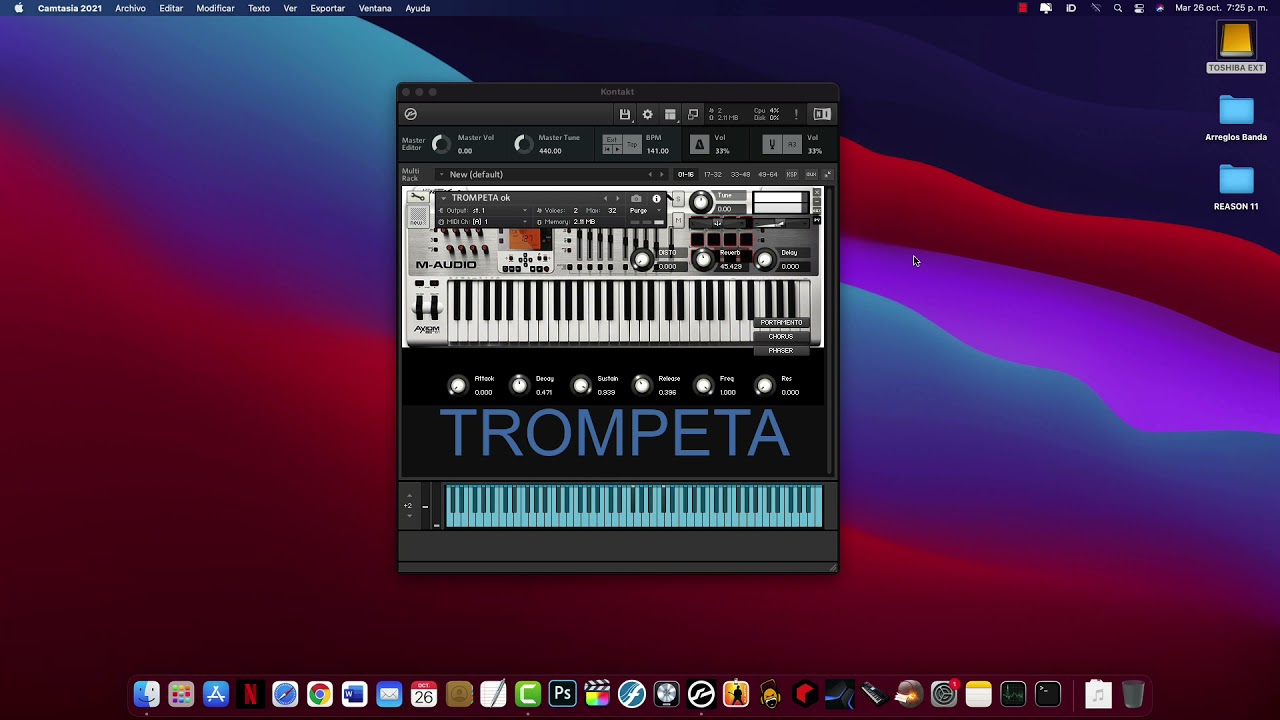Image resolution: width=1280 pixels, height=720 pixels.
Task: Adjust the Master Tune knob
Action: 523,145
